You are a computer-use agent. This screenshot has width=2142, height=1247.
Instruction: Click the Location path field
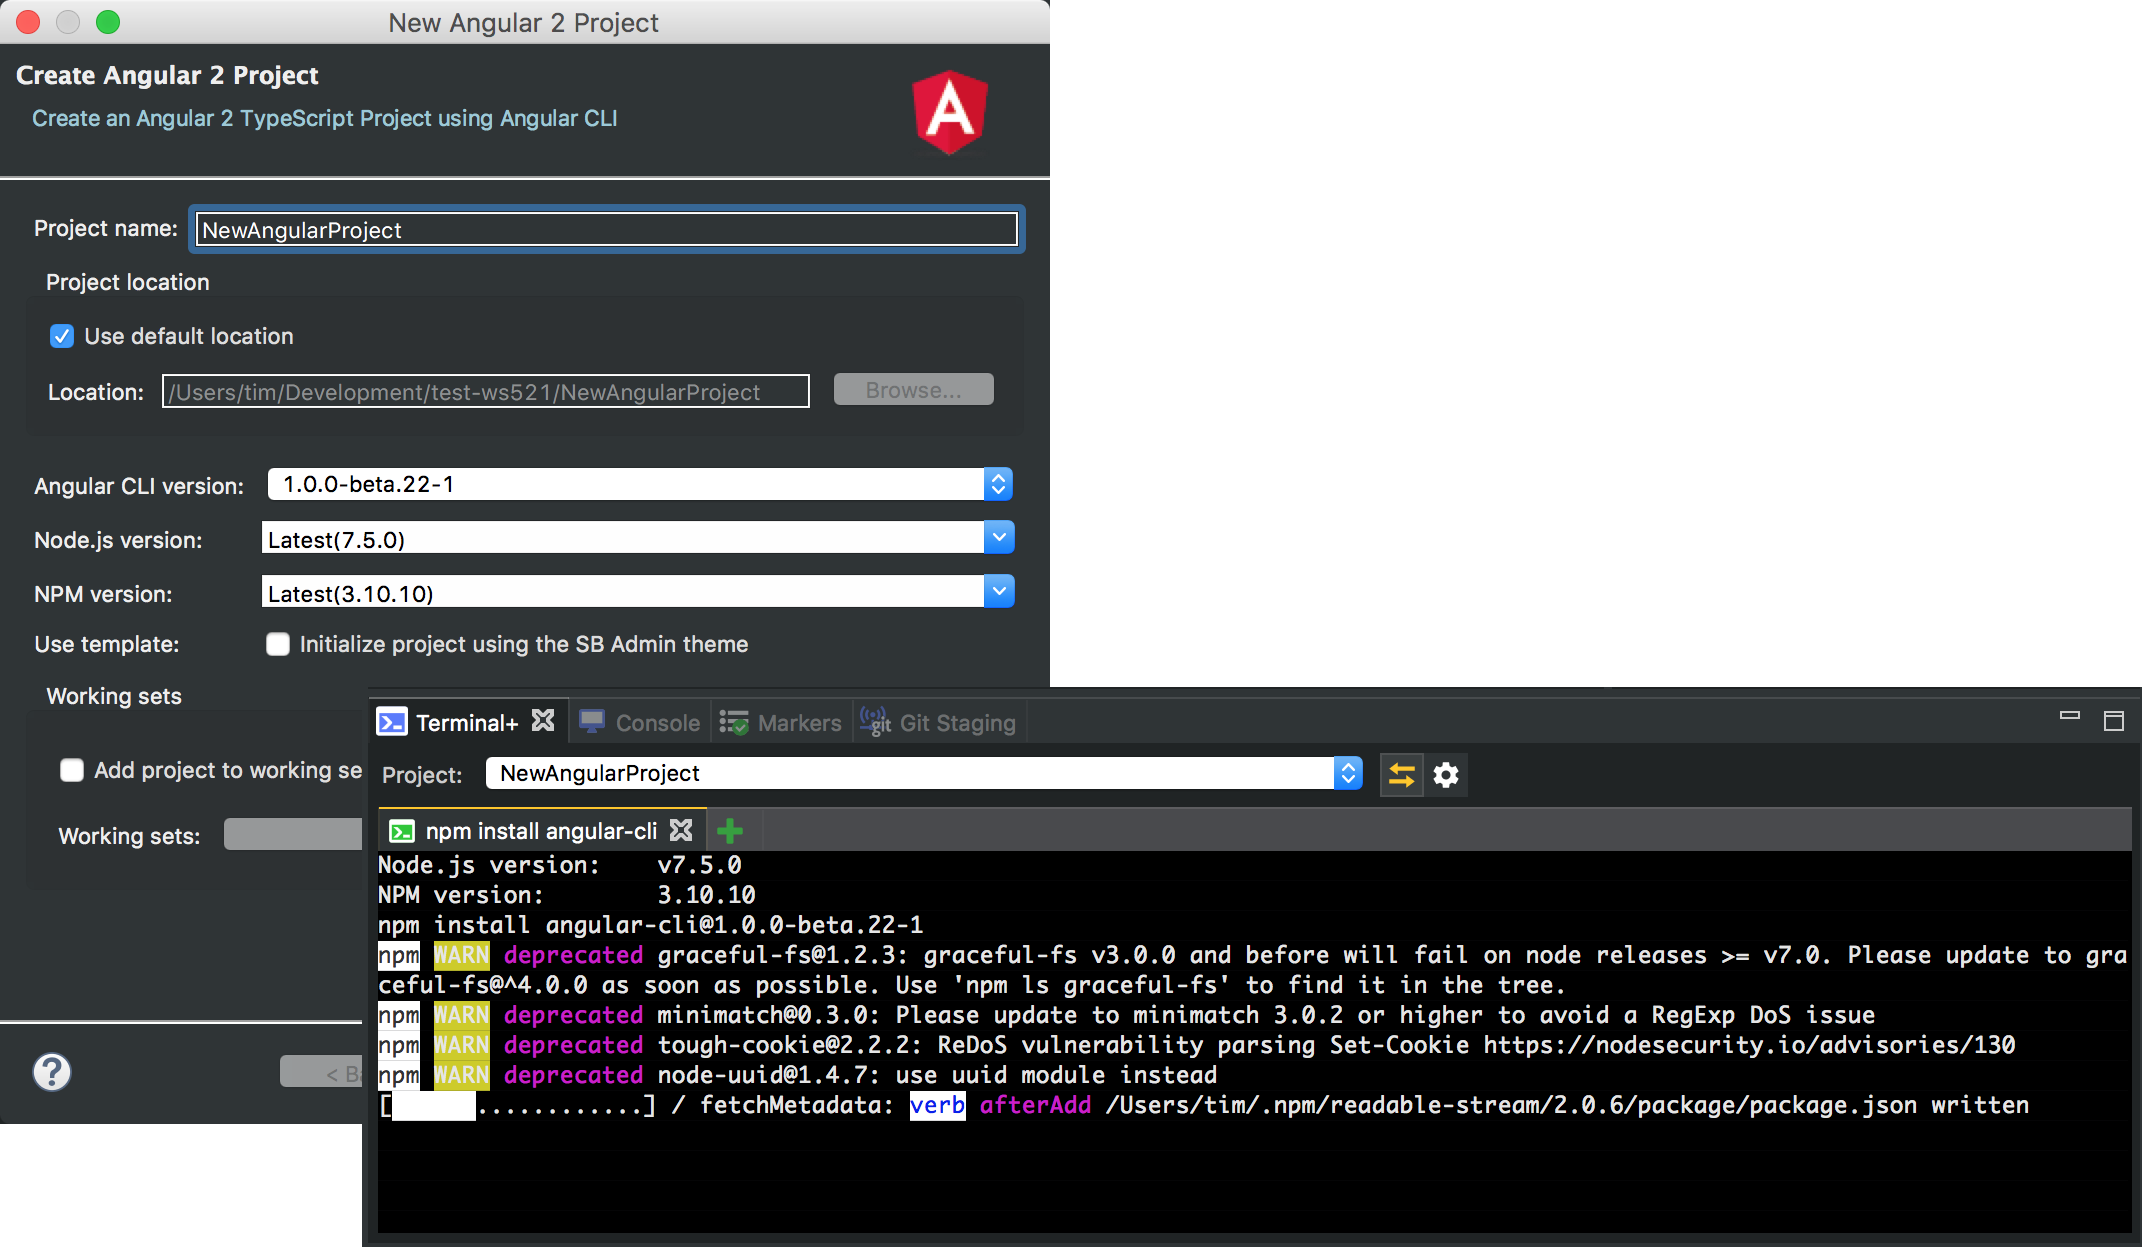click(x=486, y=391)
